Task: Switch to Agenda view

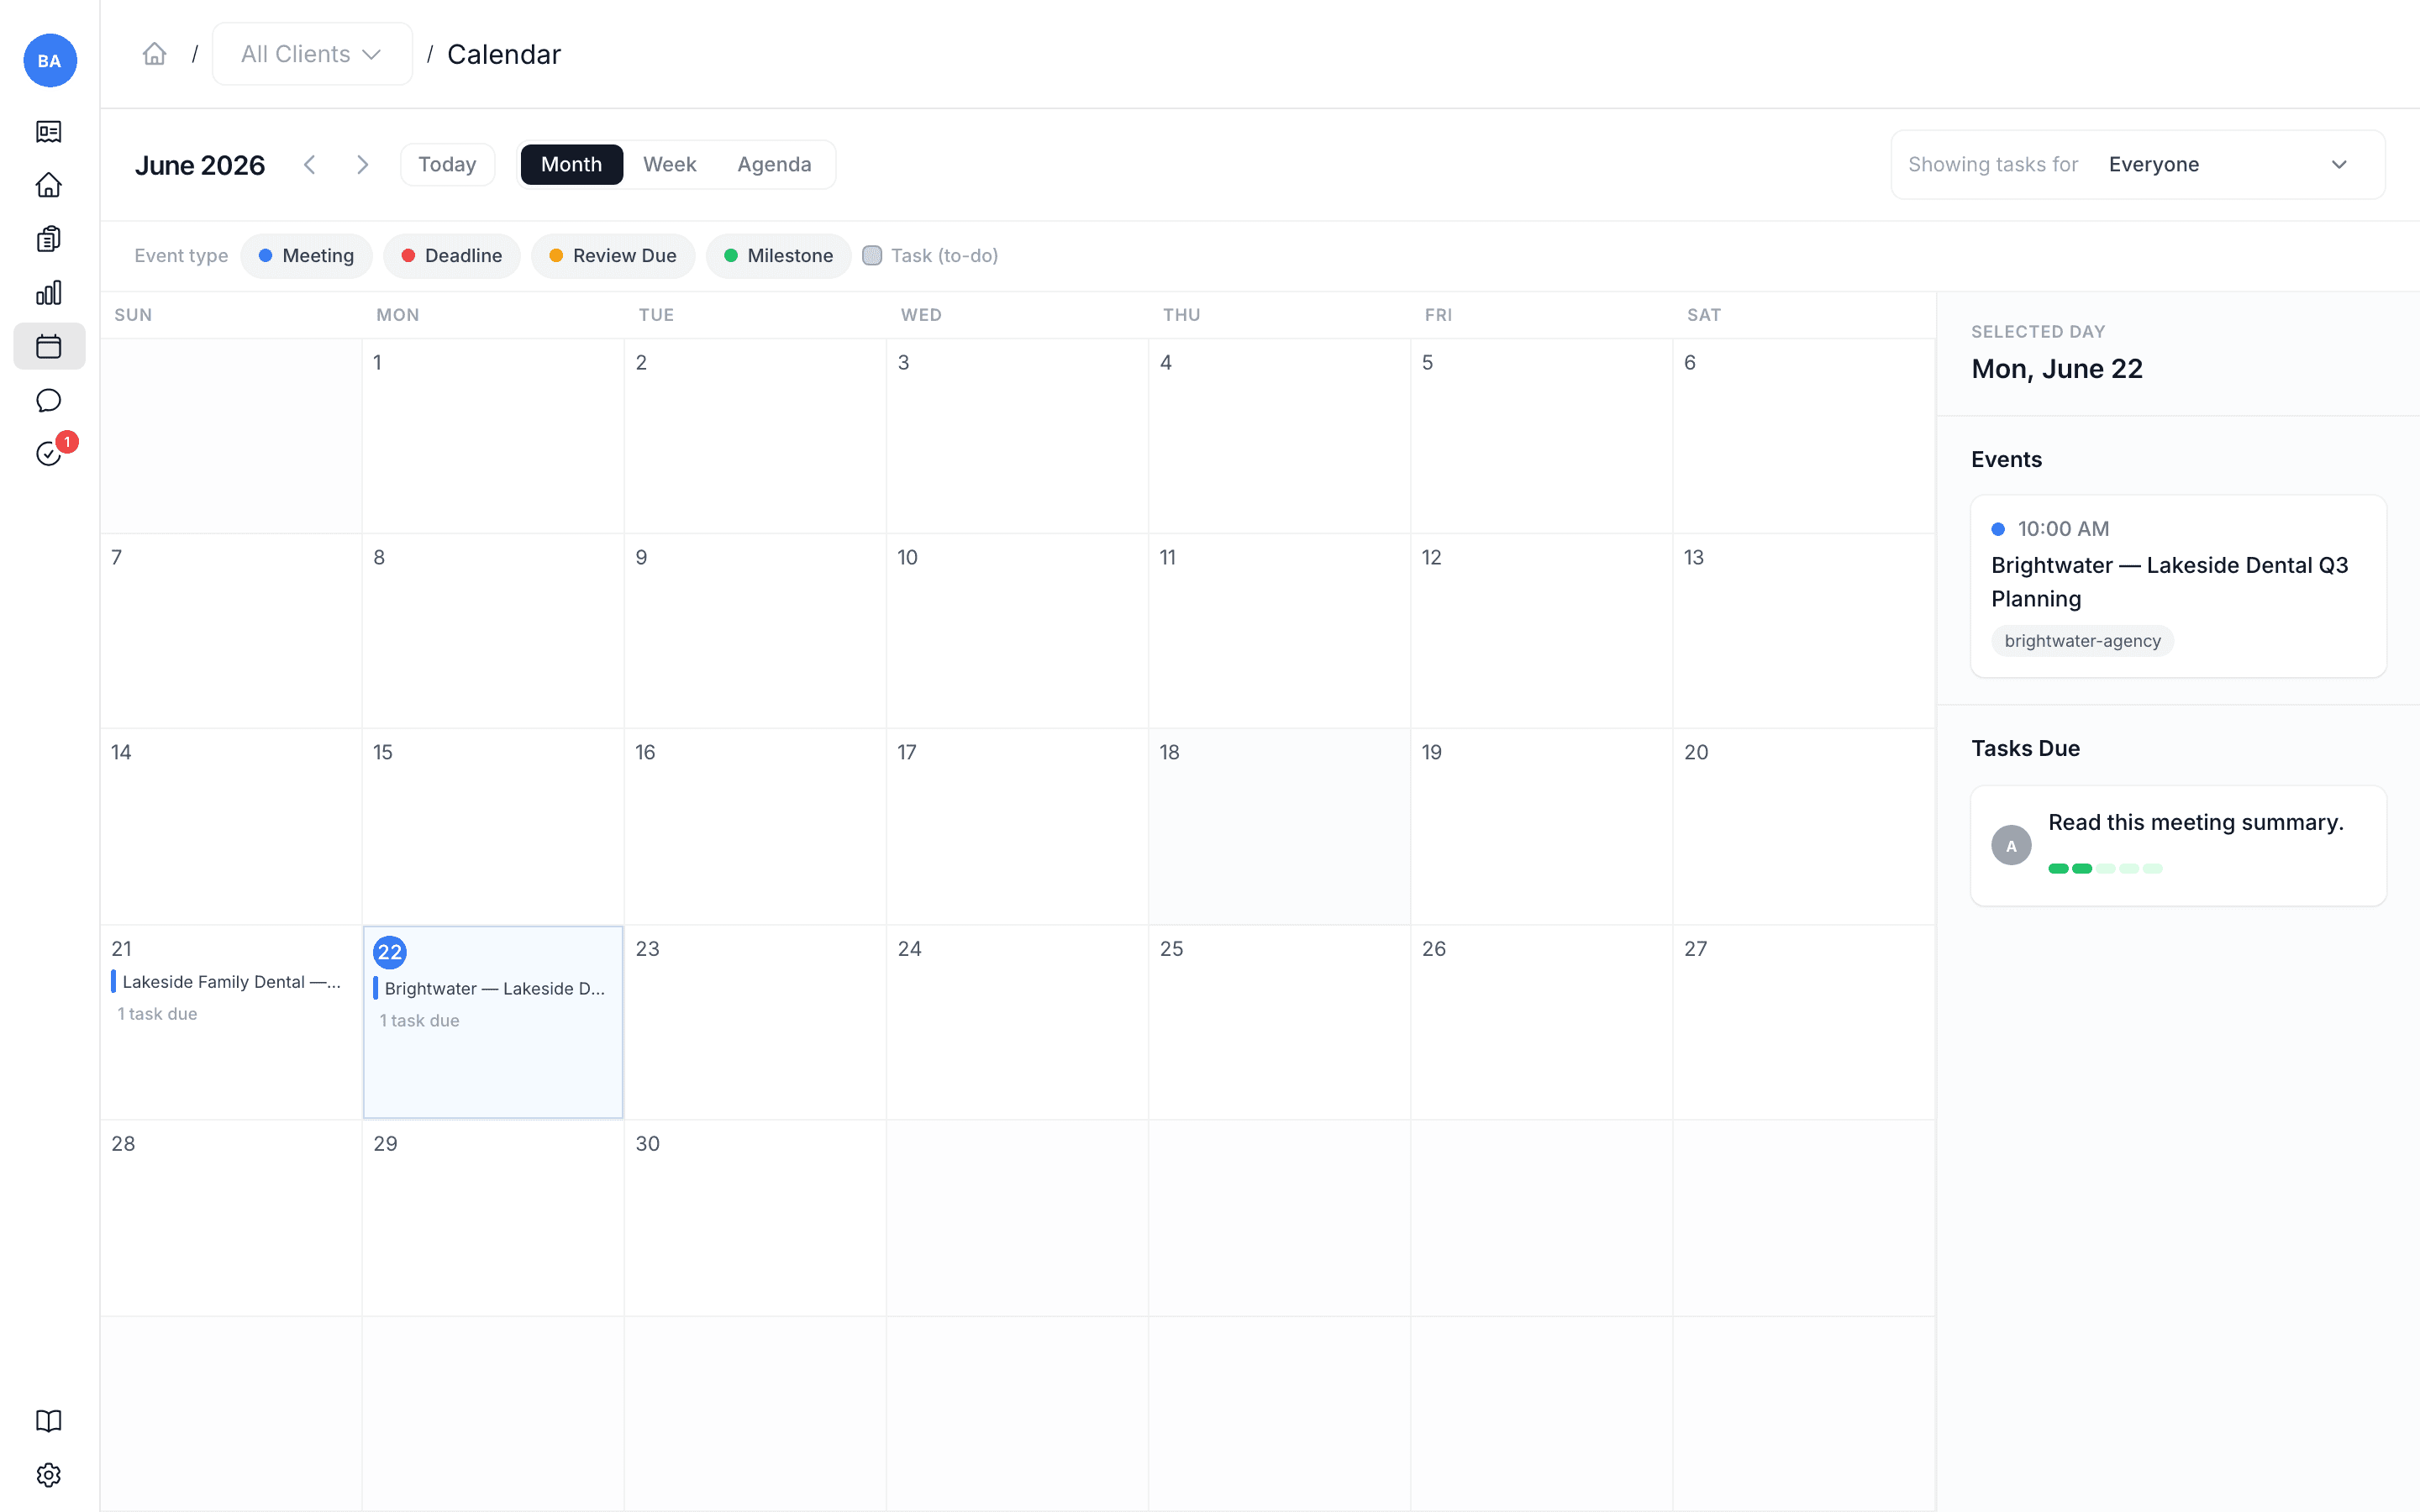Action: click(774, 165)
